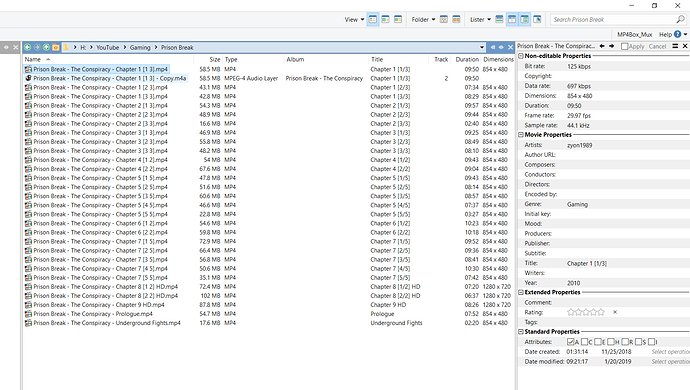Click the last Lister toolbar icon before search

537,19
